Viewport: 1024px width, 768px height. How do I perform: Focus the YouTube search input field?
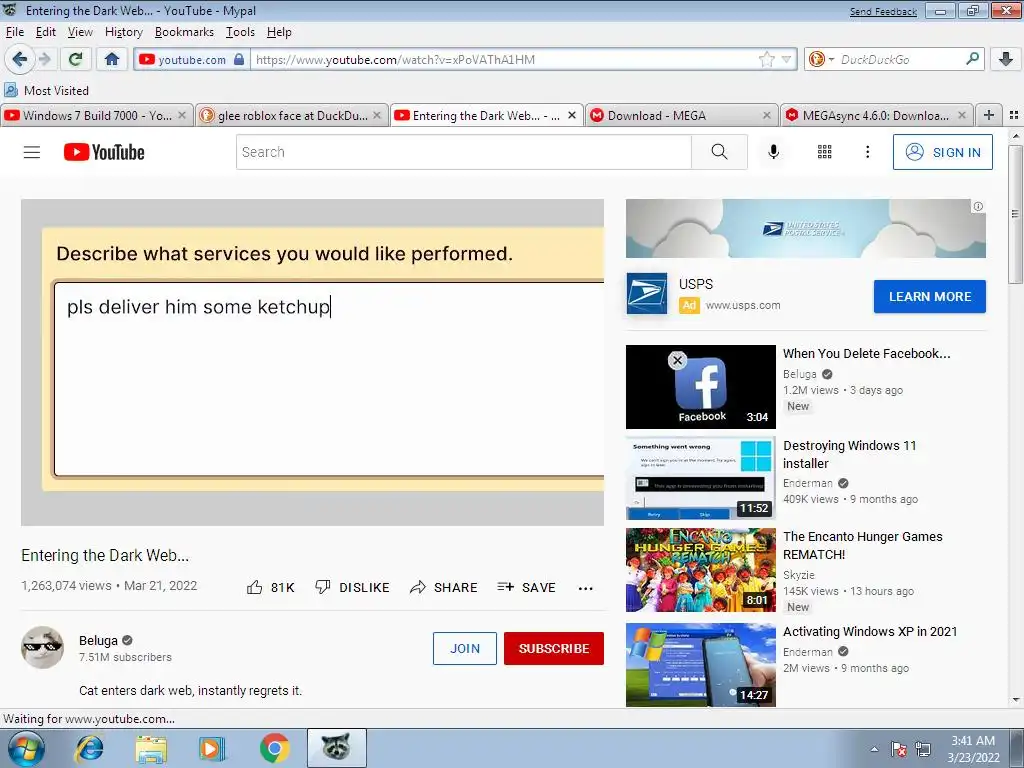pos(464,152)
